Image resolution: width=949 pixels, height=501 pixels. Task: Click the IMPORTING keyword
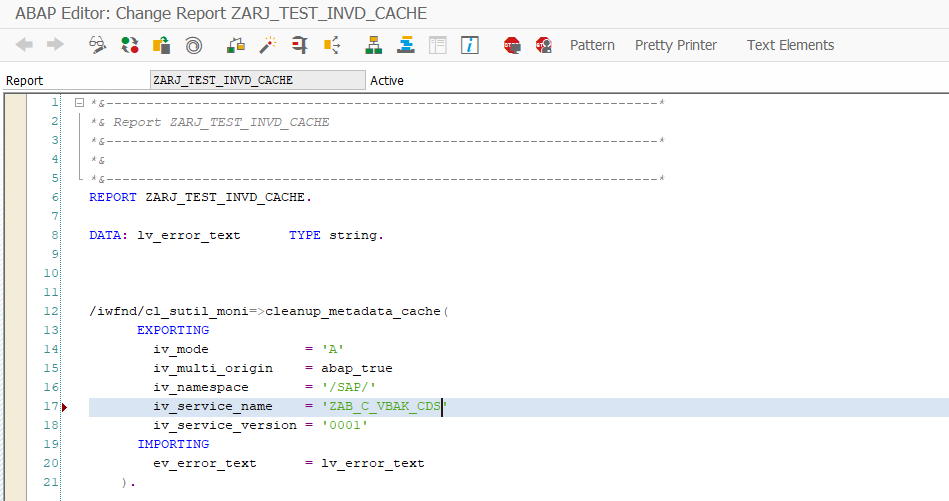173,444
